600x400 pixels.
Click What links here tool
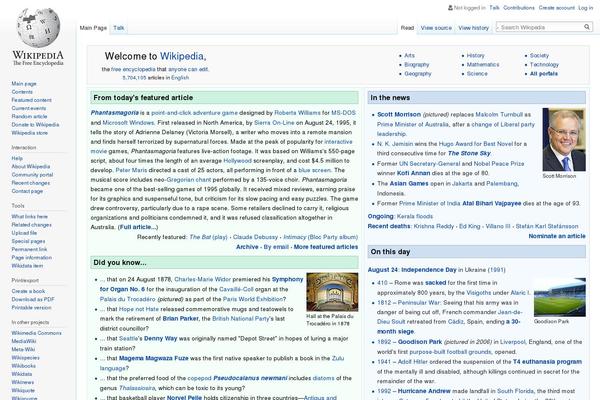pos(29,217)
